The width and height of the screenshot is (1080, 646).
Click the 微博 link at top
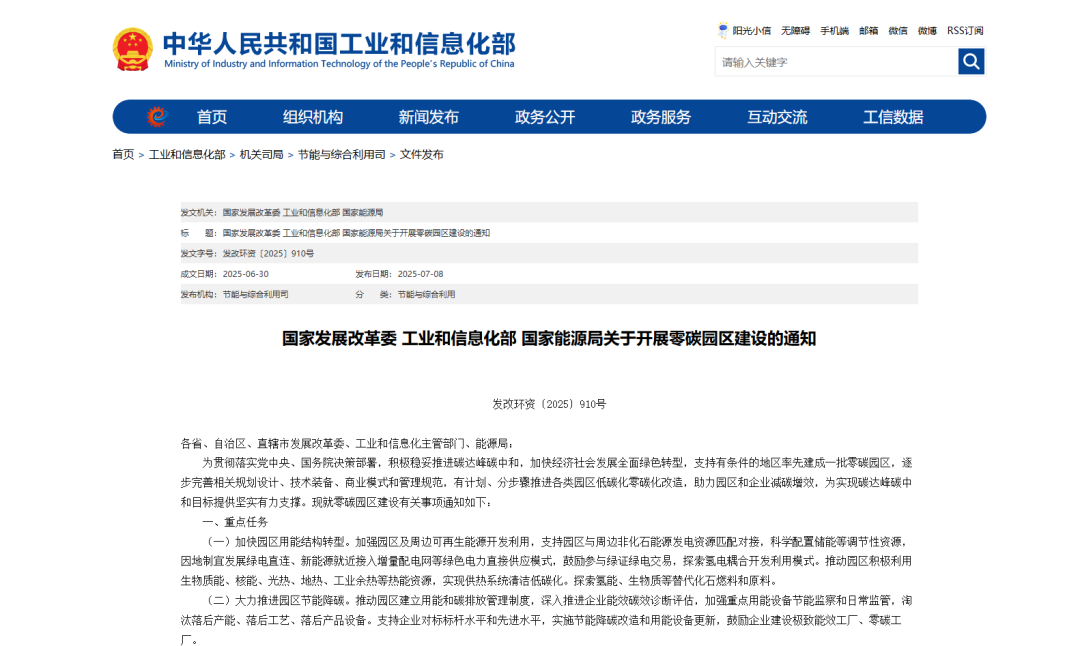click(x=927, y=31)
